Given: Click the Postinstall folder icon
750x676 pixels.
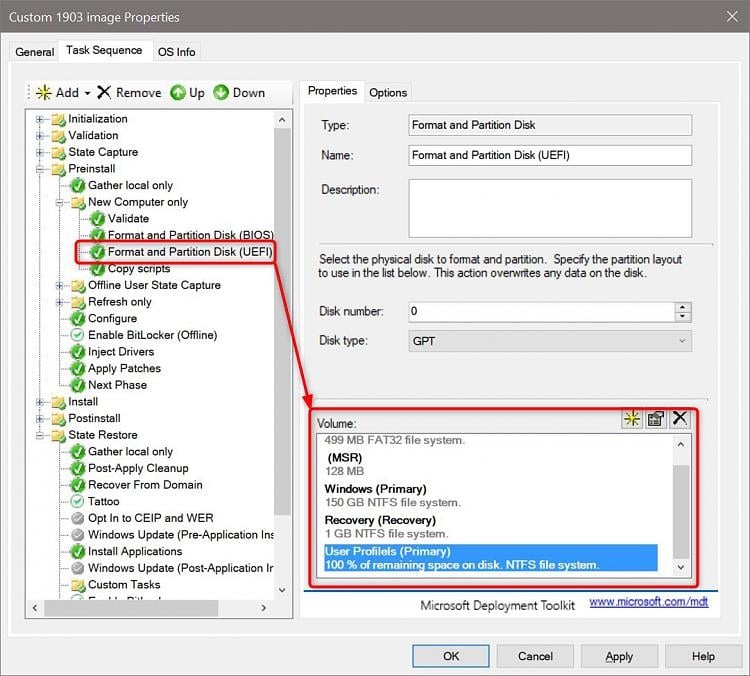Looking at the screenshot, I should [58, 419].
